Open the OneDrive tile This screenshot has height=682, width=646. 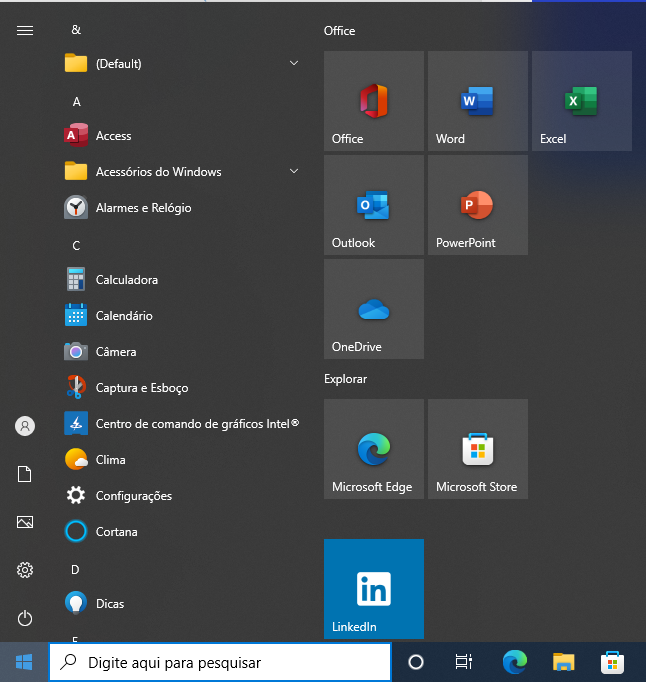coord(374,309)
